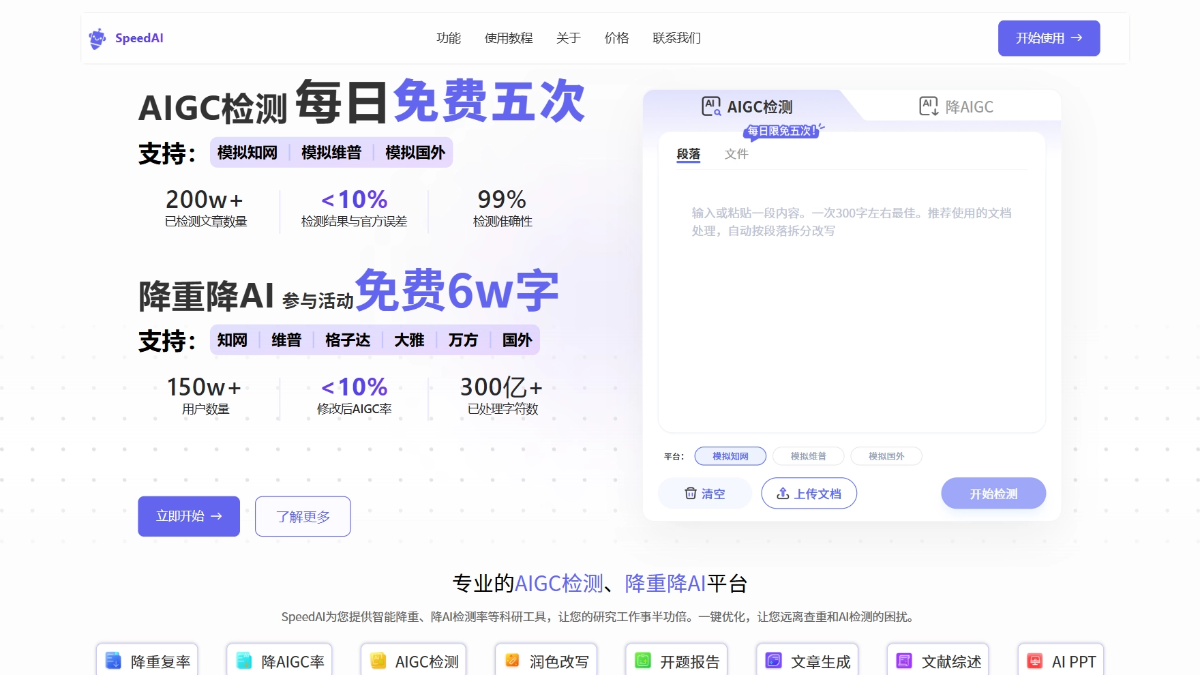Switch to the 降AIGC tab
Viewport: 1200px width, 675px height.
click(x=956, y=106)
